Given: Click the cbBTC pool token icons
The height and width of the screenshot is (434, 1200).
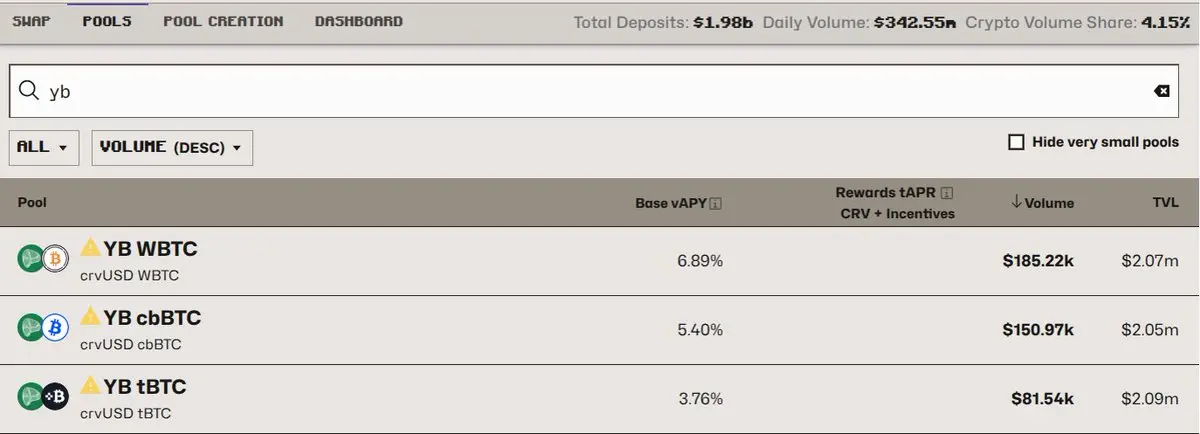Looking at the screenshot, I should coord(43,327).
